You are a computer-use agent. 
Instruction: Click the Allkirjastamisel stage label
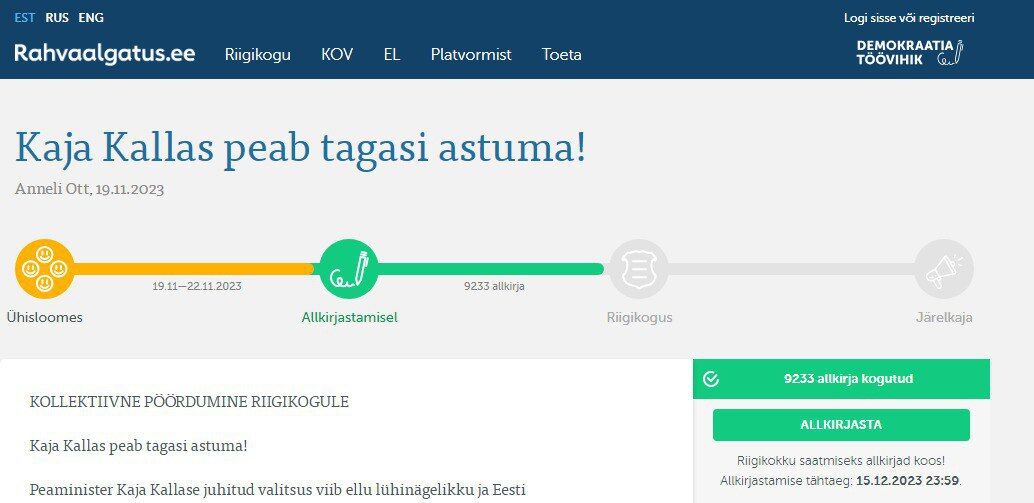pyautogui.click(x=350, y=318)
